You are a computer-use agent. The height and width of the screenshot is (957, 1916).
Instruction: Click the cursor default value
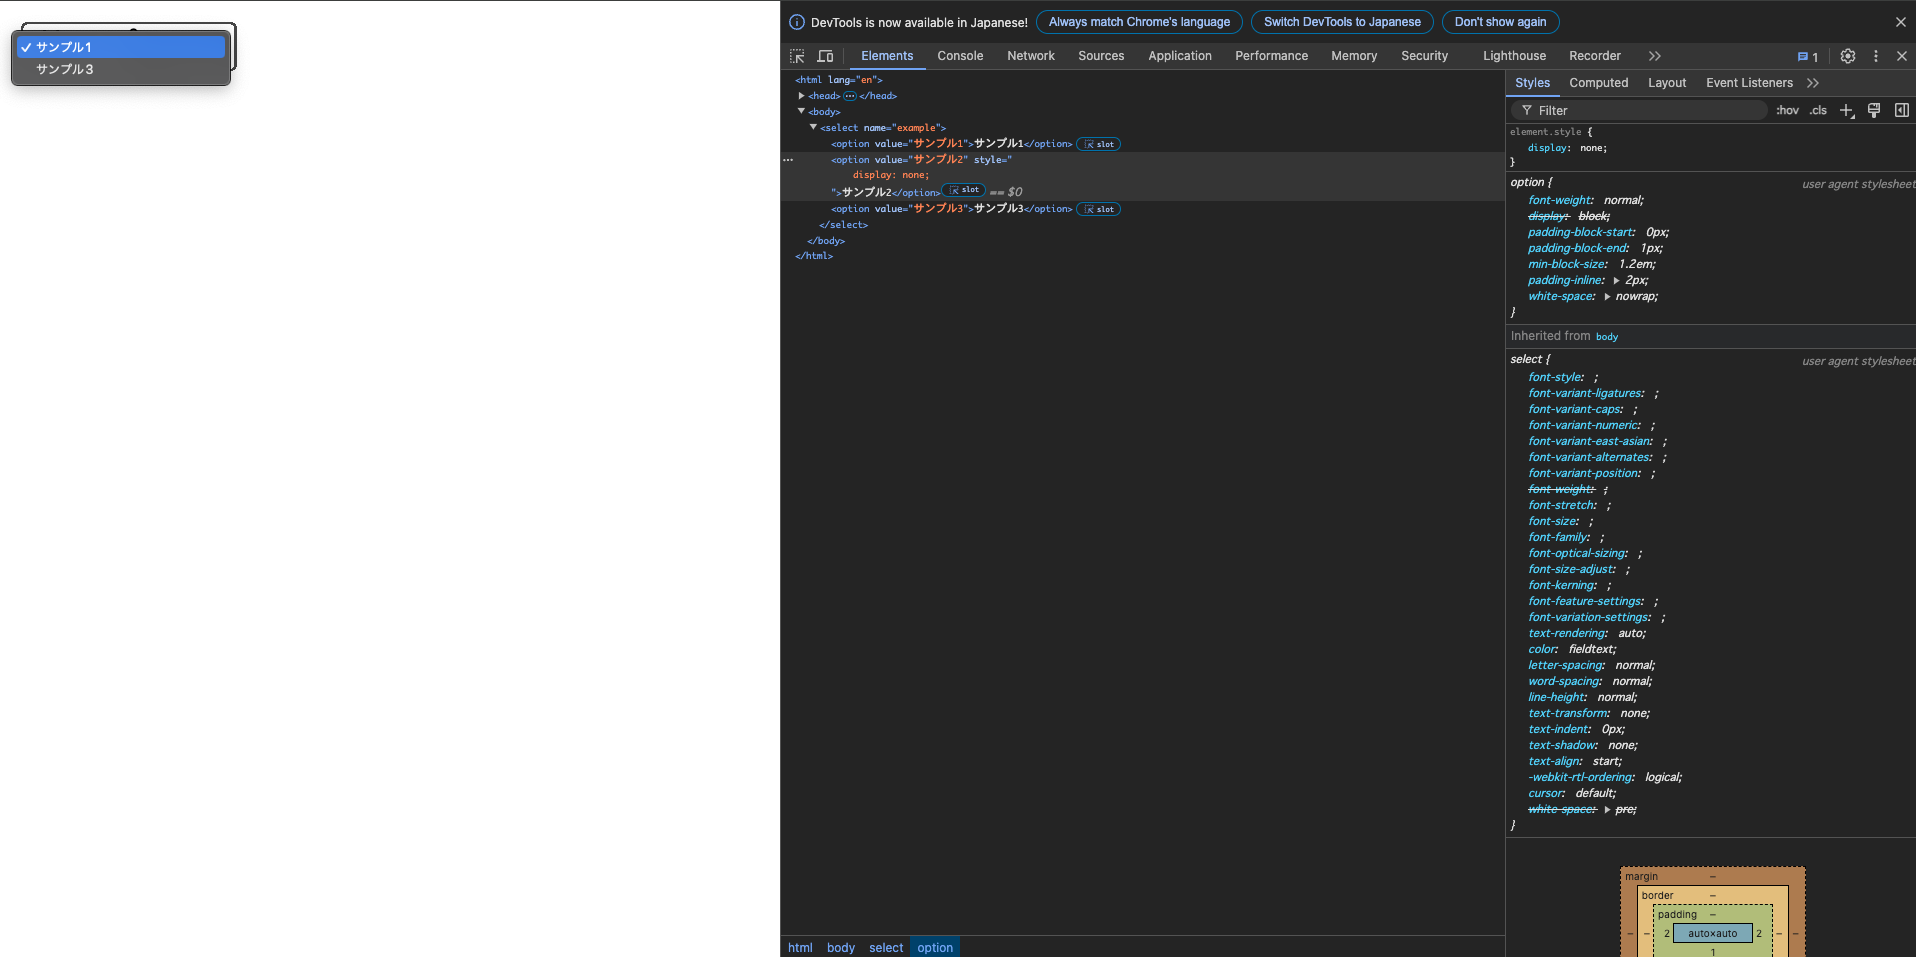[1594, 794]
